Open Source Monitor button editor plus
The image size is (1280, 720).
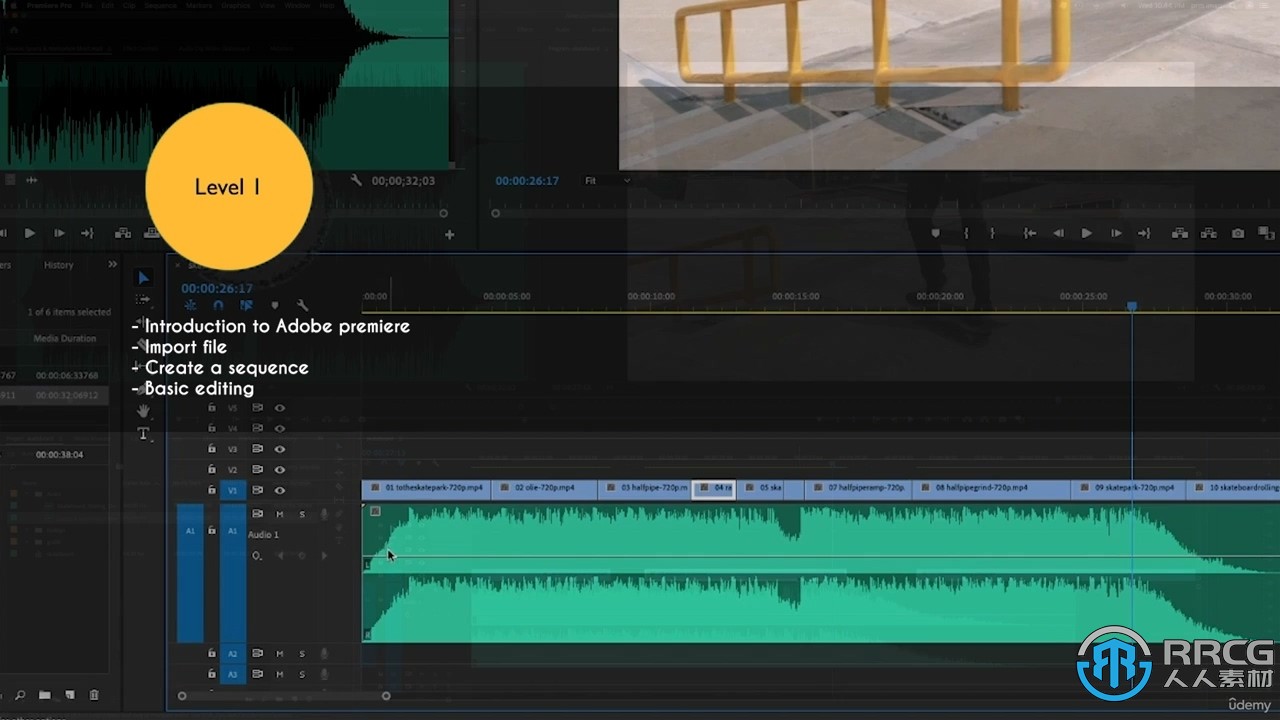pos(450,234)
